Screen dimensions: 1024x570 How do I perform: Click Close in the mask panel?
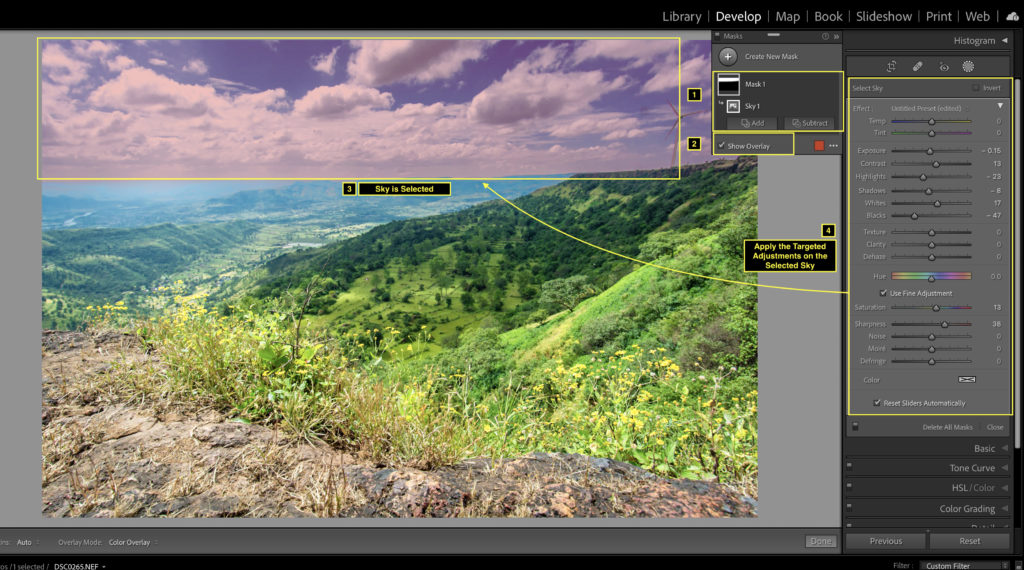995,427
